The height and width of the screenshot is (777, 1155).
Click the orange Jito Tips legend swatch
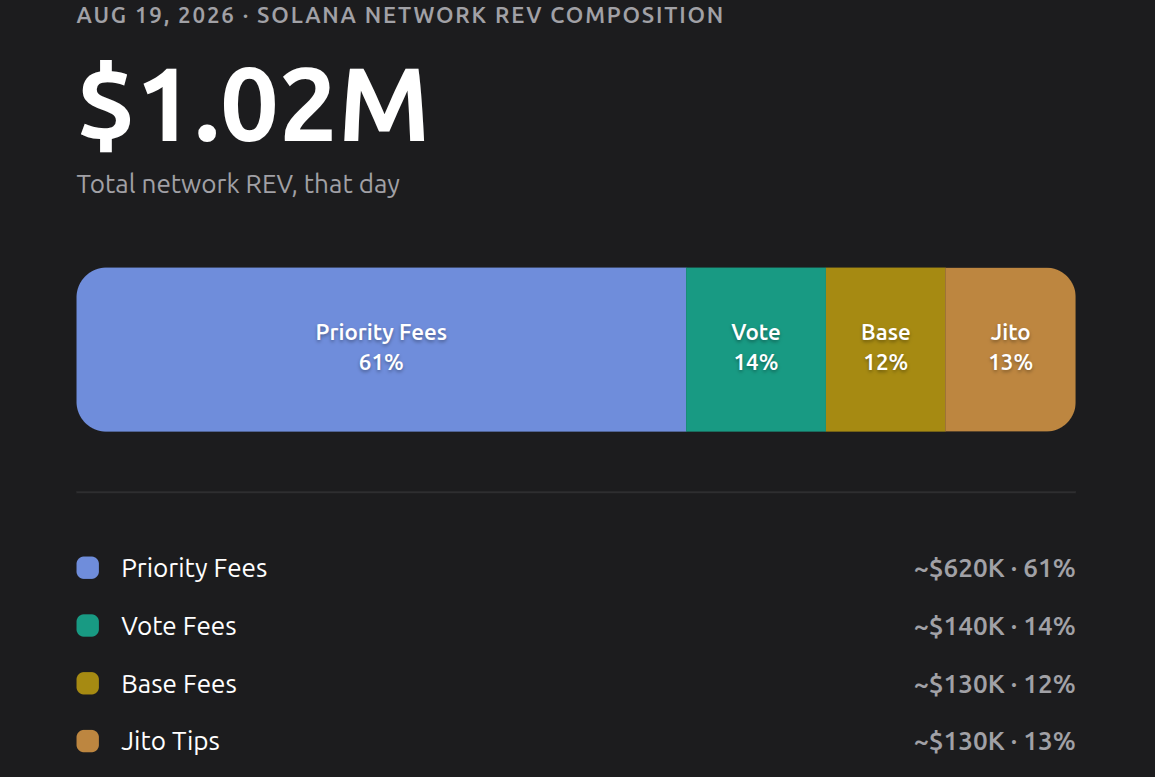click(x=88, y=741)
